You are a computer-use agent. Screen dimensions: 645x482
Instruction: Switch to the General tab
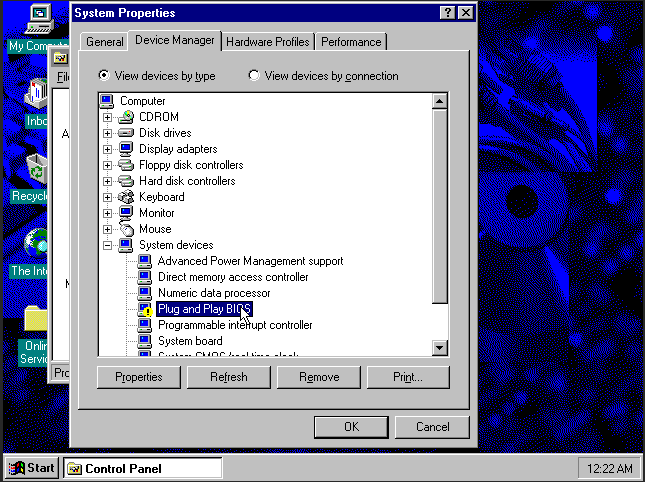(104, 42)
